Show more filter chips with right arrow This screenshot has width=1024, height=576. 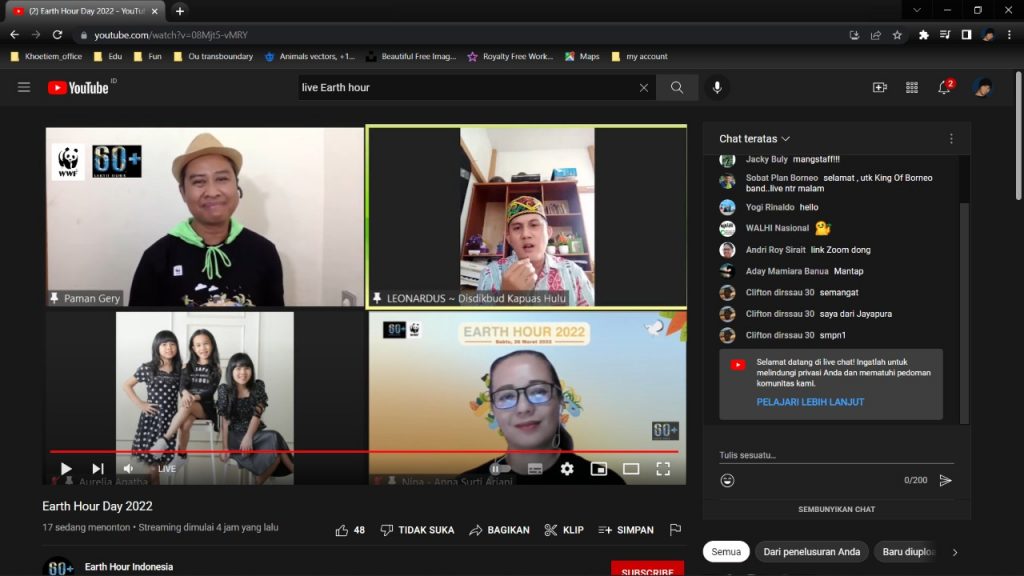click(x=955, y=552)
